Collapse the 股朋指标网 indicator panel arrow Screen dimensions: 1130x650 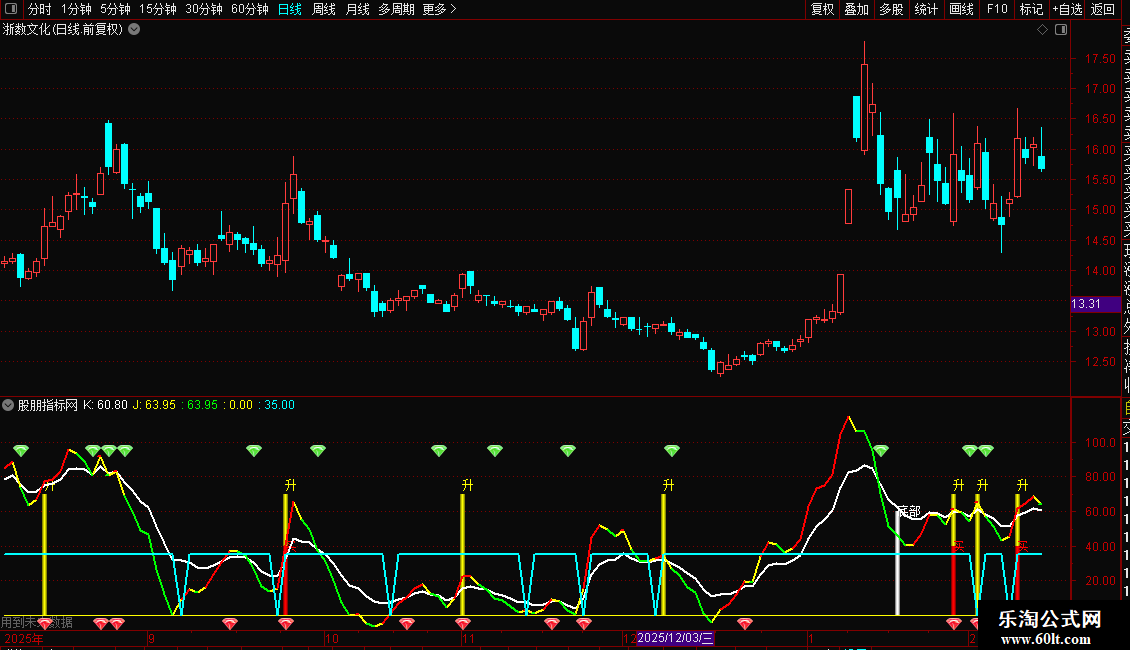8,405
